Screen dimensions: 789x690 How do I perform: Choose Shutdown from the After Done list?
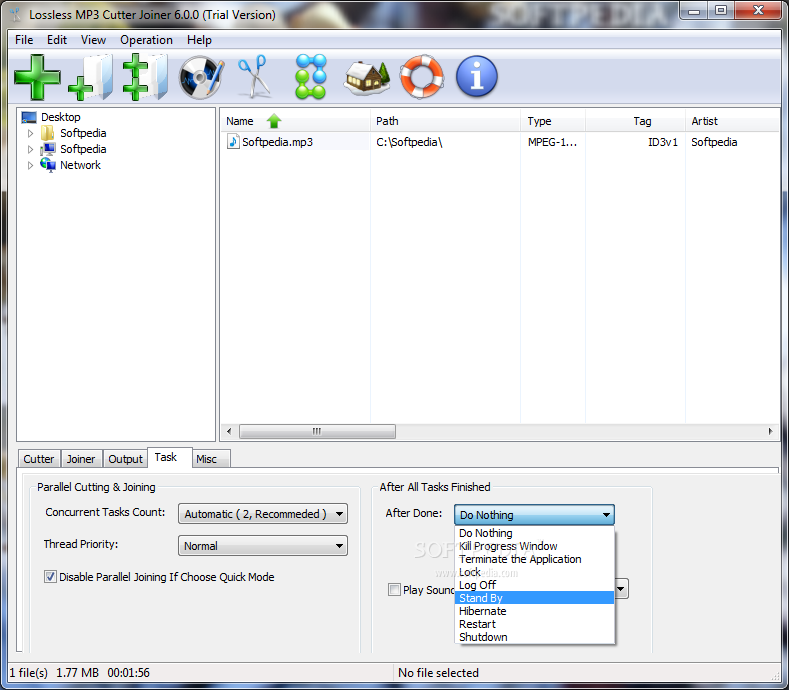point(534,637)
